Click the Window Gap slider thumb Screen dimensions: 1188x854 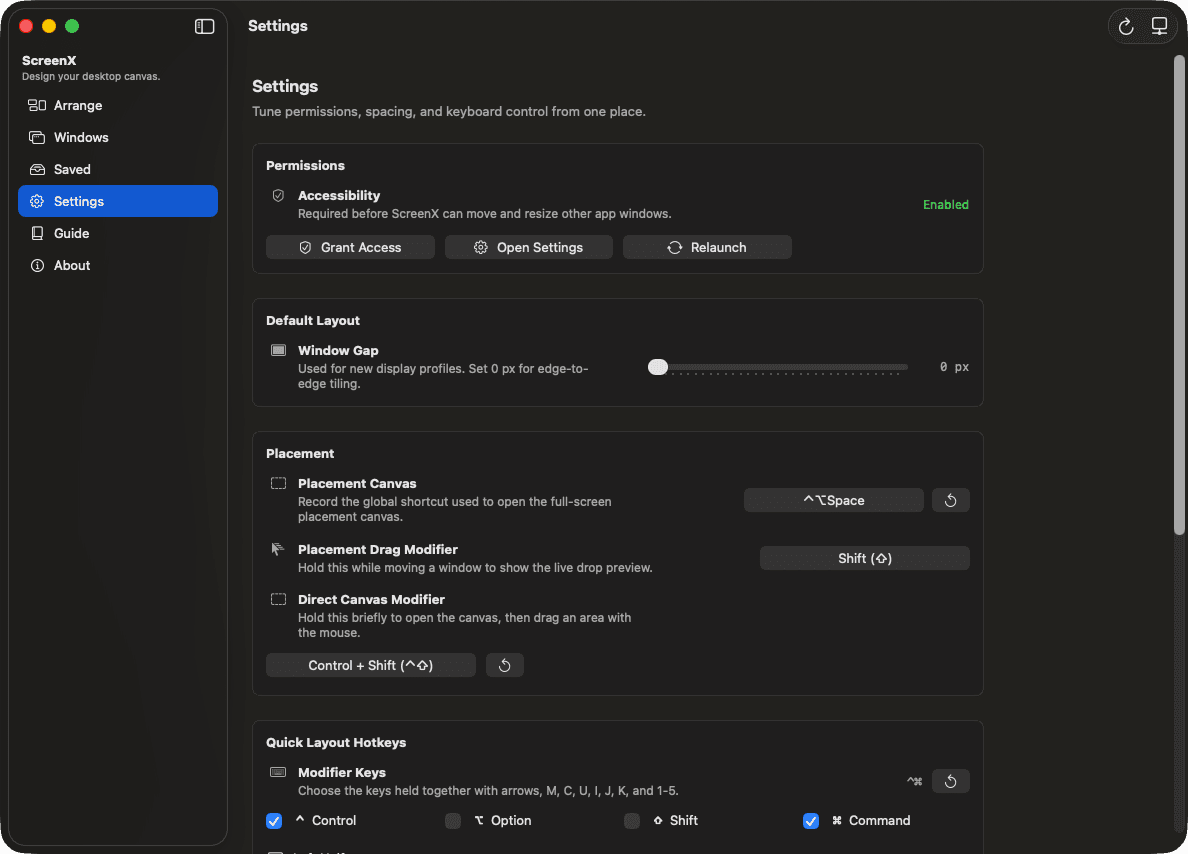658,367
